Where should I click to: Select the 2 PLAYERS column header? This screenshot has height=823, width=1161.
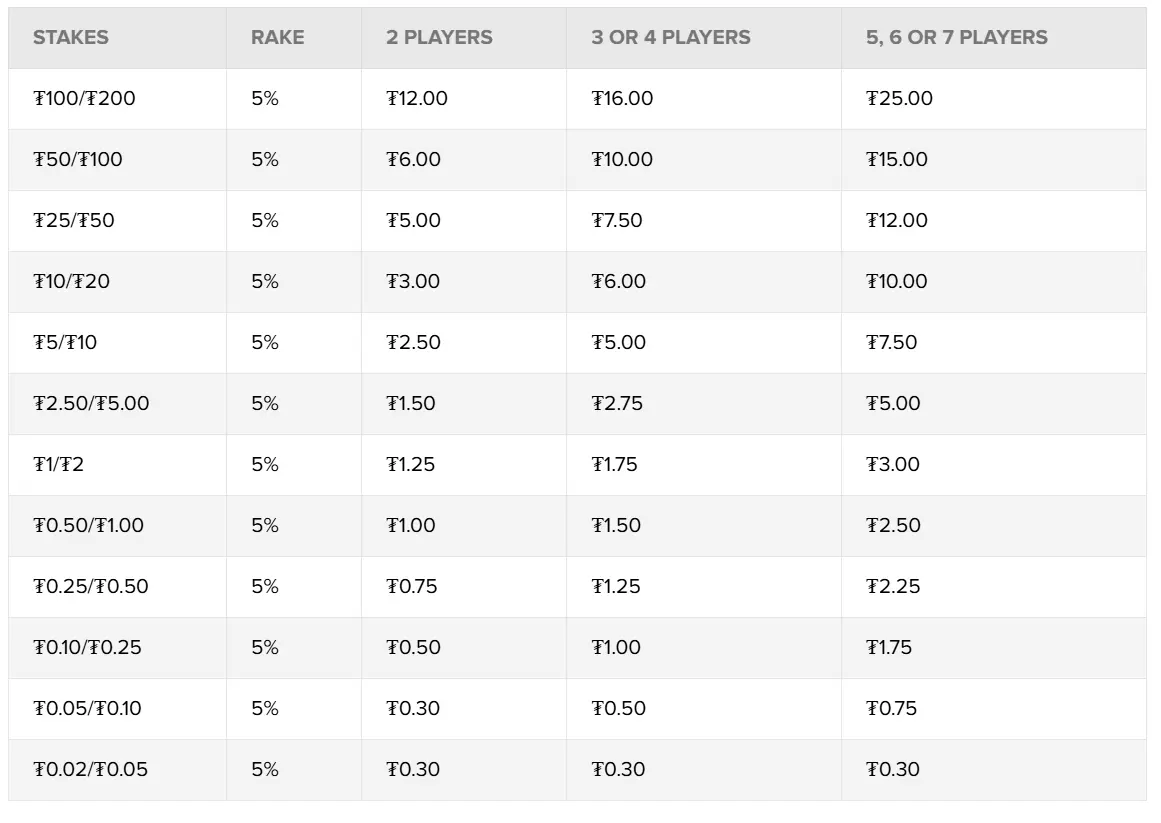pos(439,38)
